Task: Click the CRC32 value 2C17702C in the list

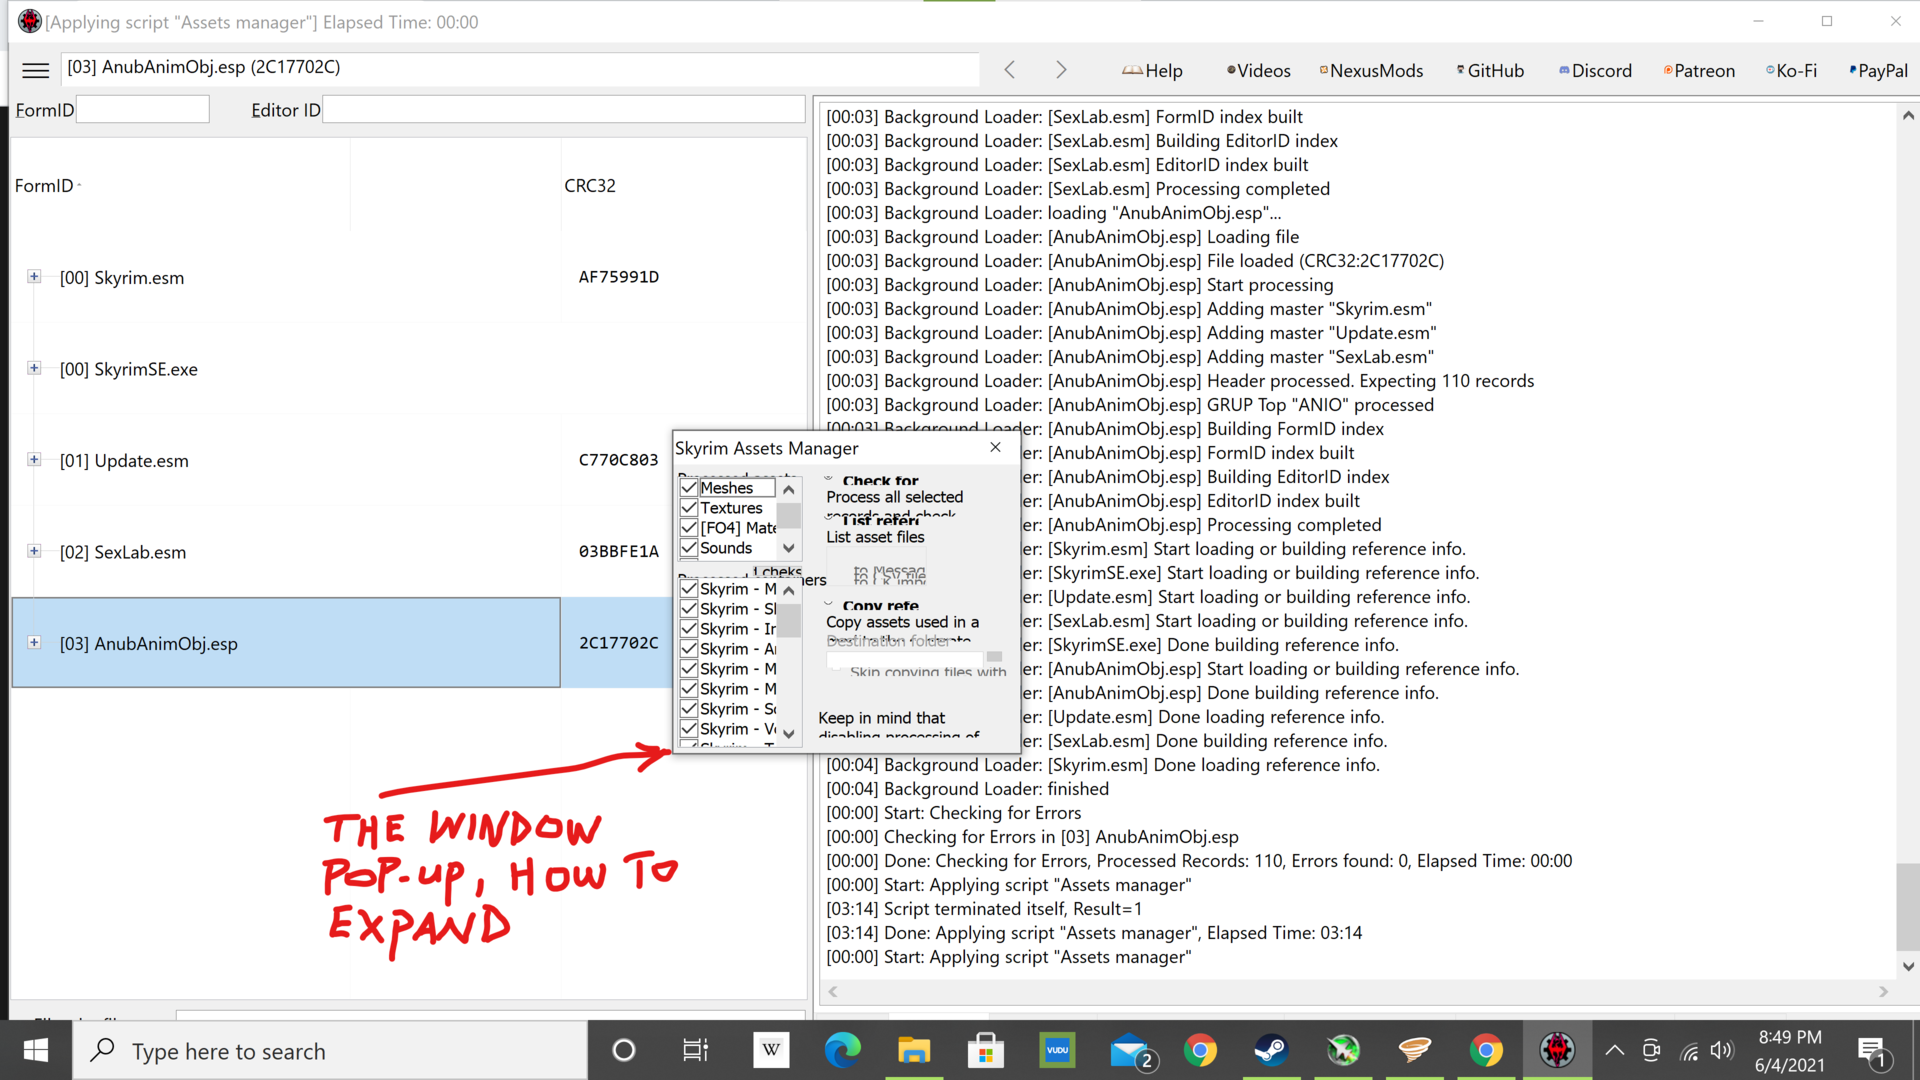Action: tap(619, 643)
